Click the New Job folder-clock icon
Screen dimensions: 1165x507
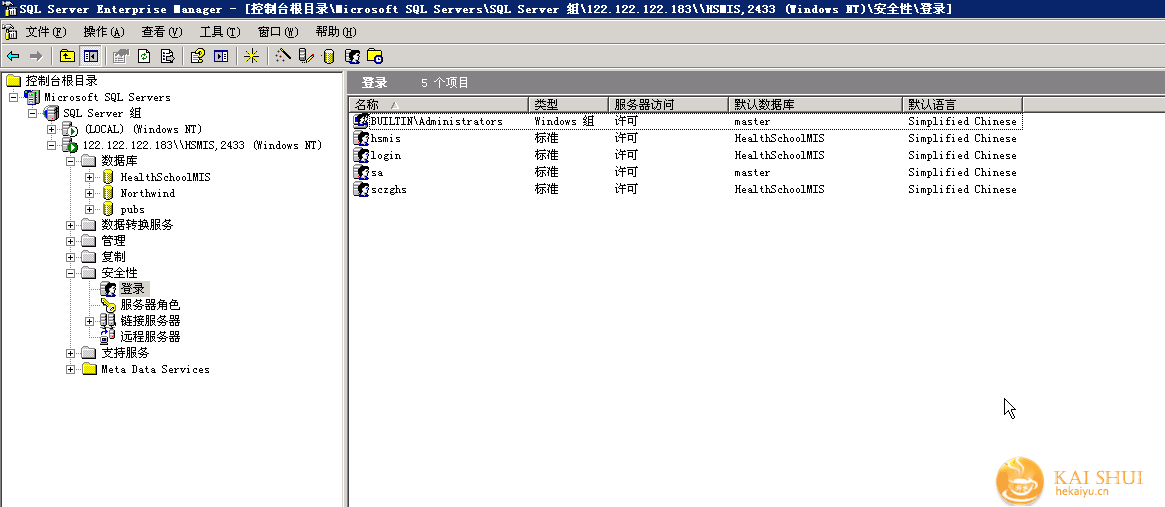[375, 56]
